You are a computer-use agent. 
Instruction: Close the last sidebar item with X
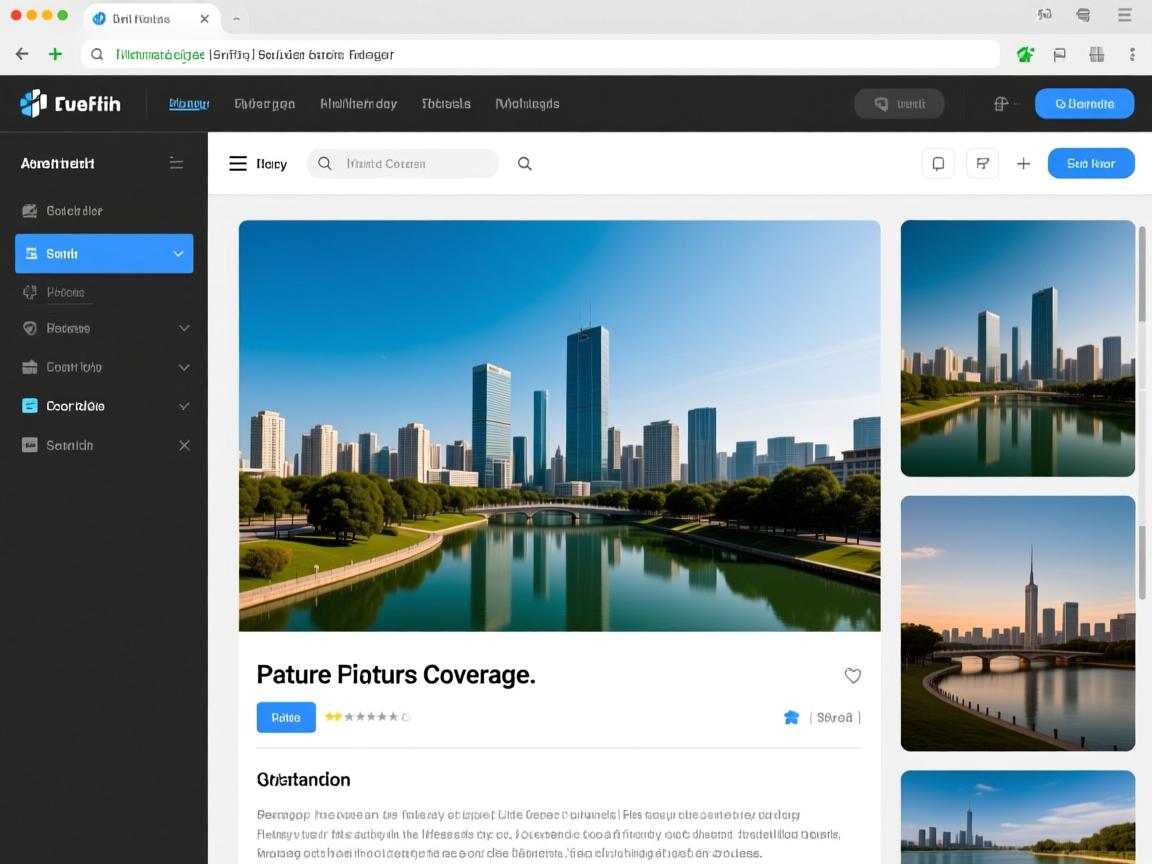pos(184,445)
